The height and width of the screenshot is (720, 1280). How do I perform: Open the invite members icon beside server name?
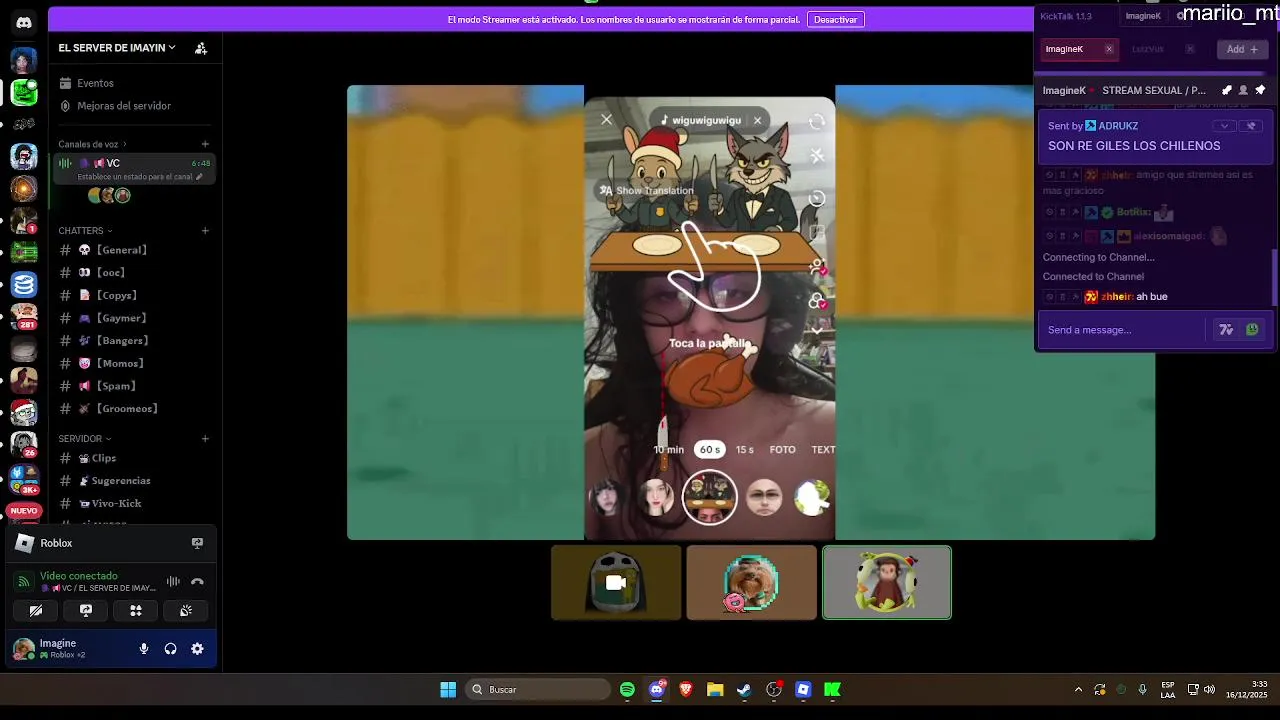(201, 48)
